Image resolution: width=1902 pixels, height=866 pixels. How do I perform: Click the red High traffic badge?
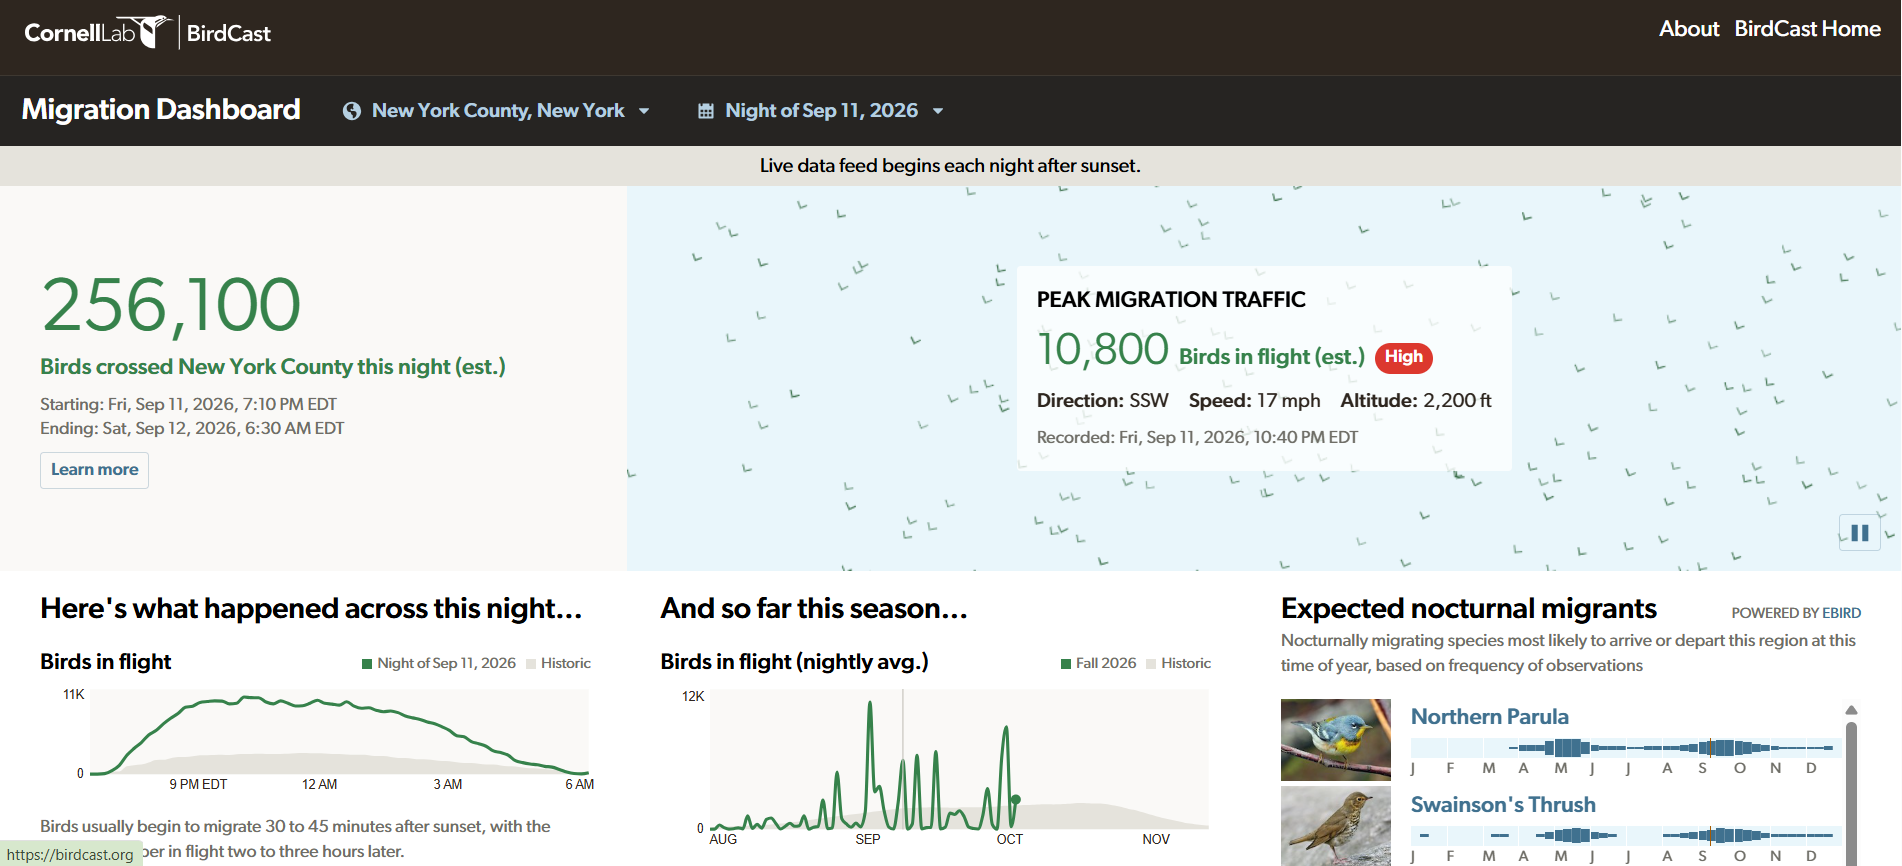click(1404, 357)
